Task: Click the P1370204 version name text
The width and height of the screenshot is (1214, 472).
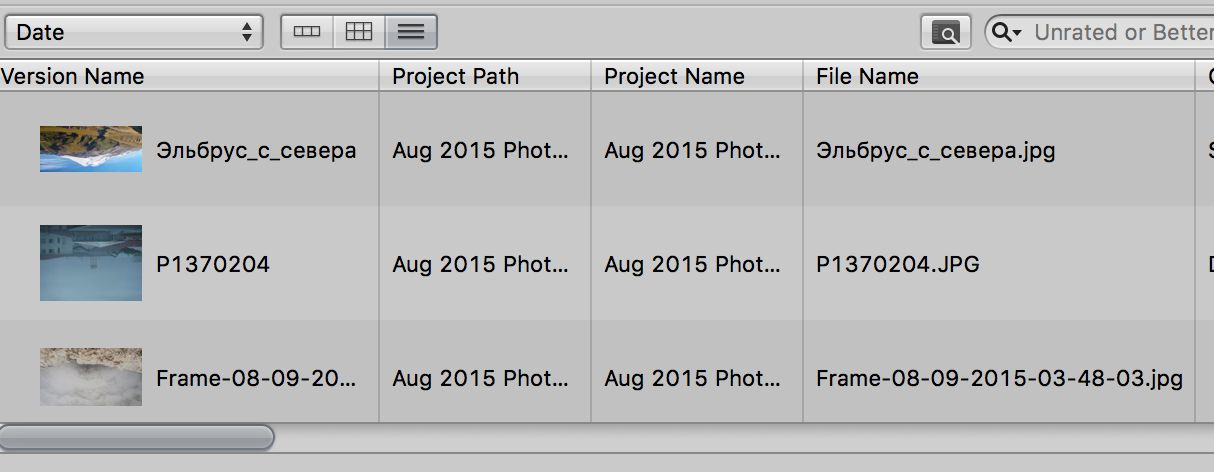Action: (x=213, y=264)
